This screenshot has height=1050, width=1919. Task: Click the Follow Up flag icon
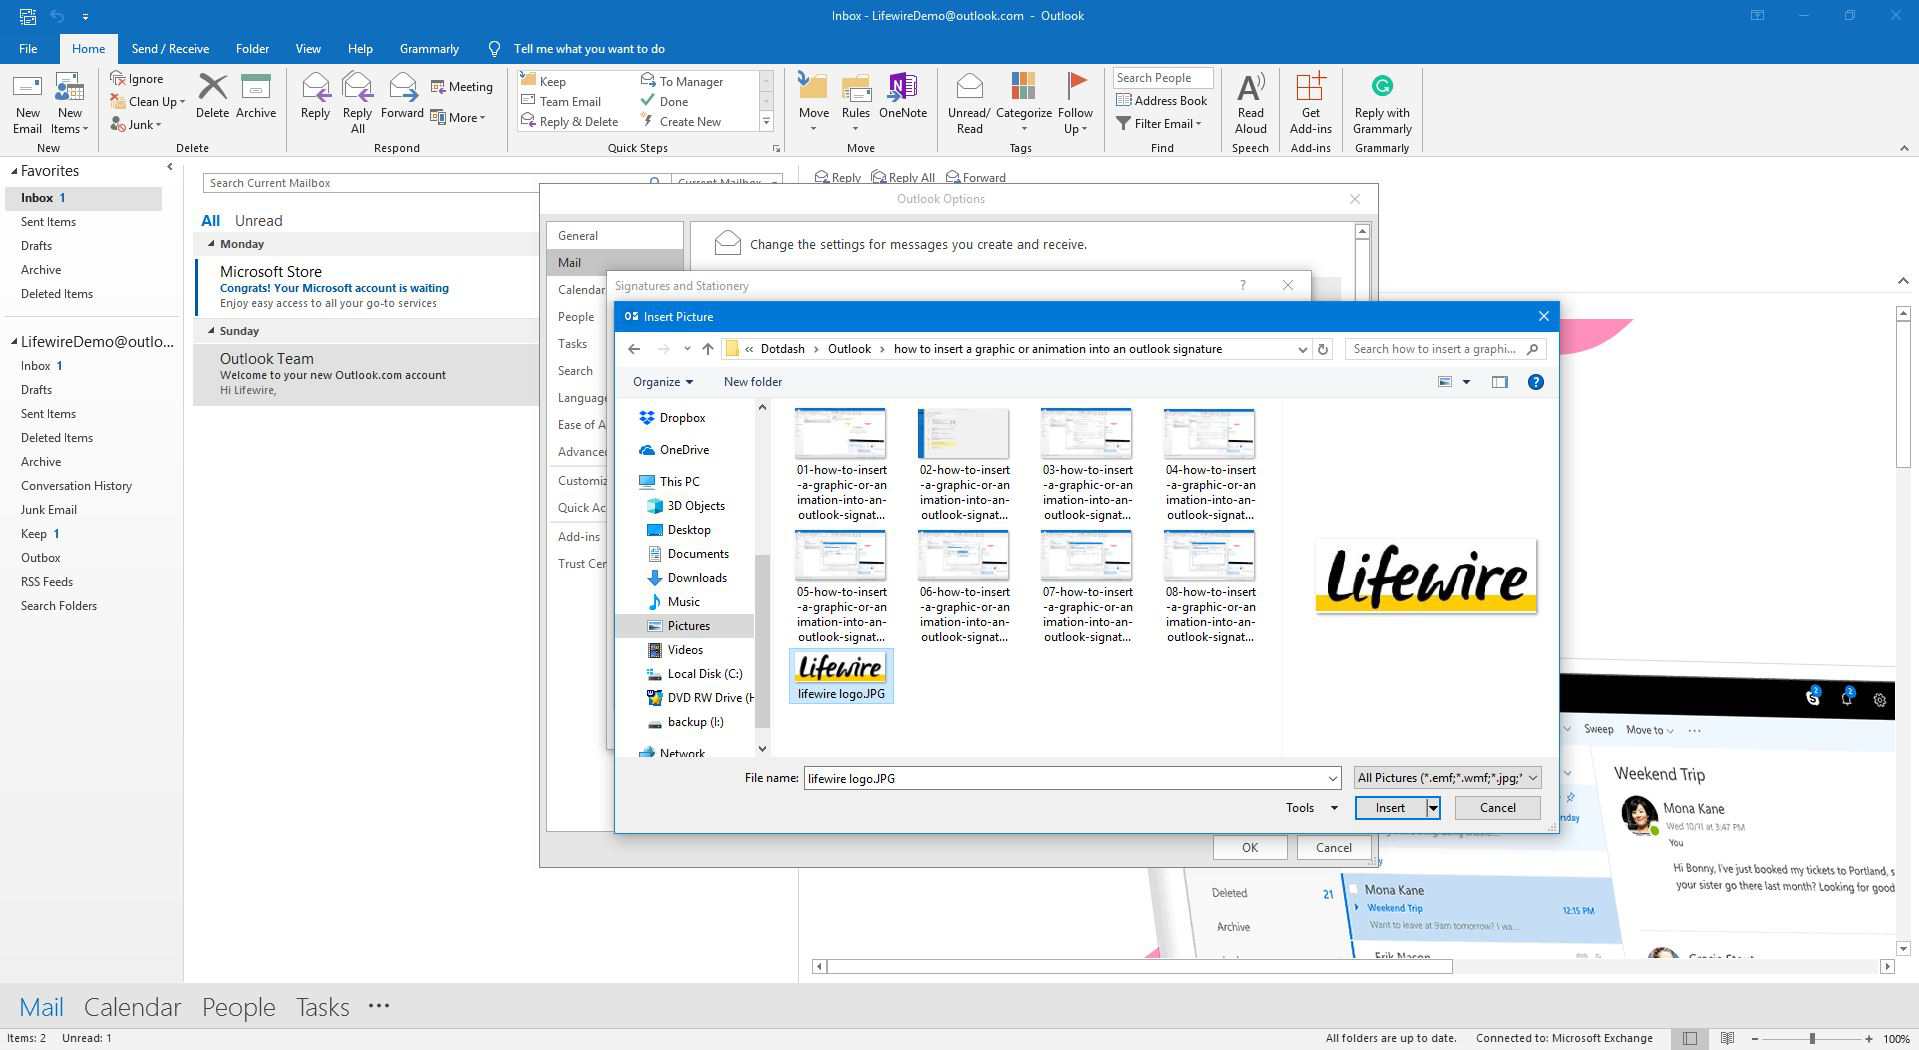pos(1075,103)
